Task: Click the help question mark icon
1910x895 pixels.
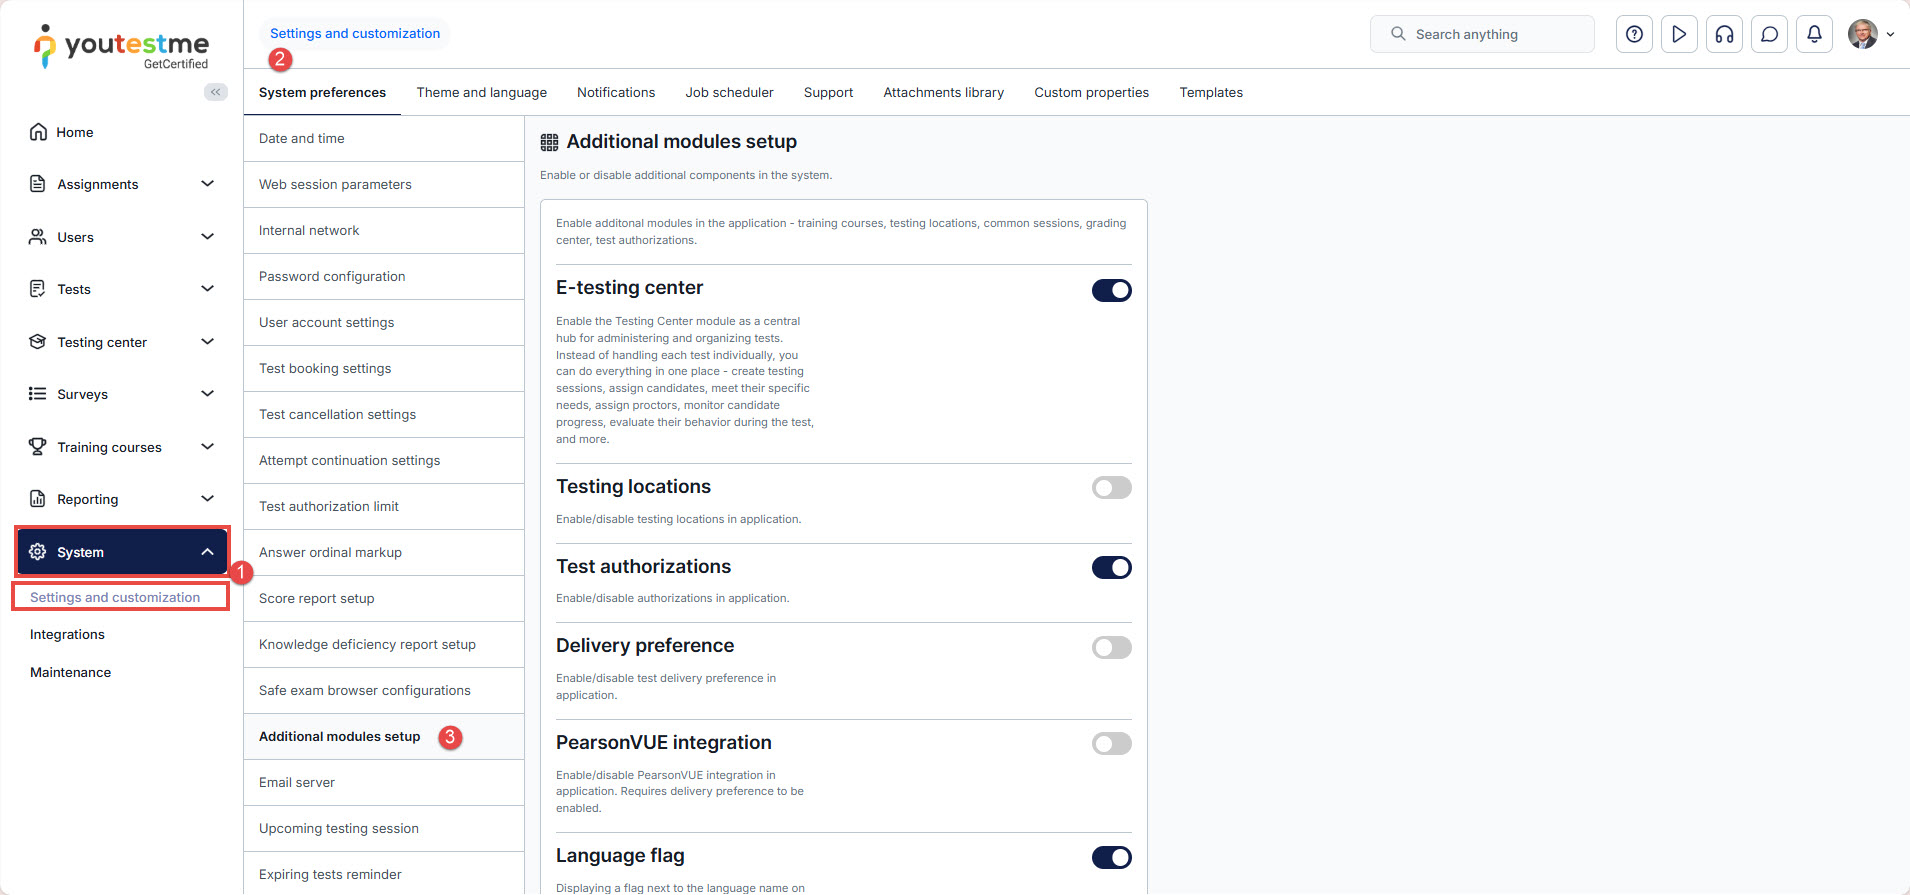Action: (1634, 34)
